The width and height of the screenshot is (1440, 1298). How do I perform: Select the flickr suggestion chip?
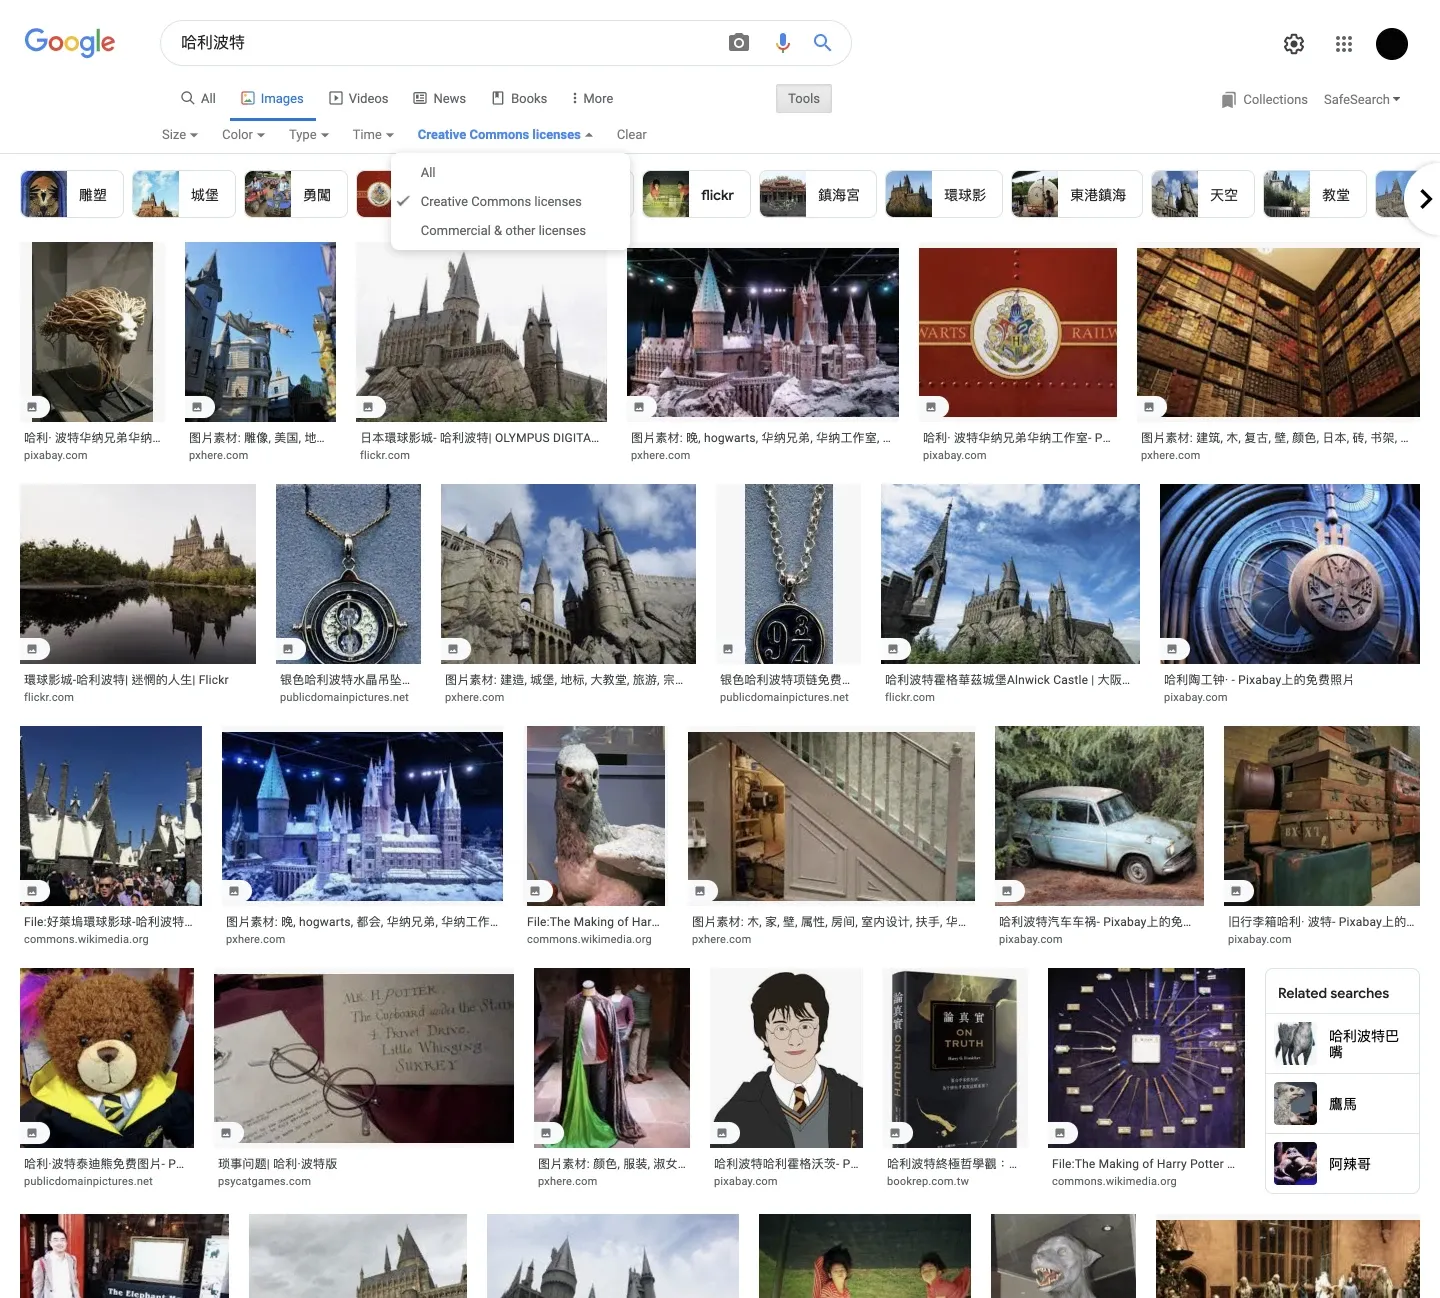tap(696, 194)
